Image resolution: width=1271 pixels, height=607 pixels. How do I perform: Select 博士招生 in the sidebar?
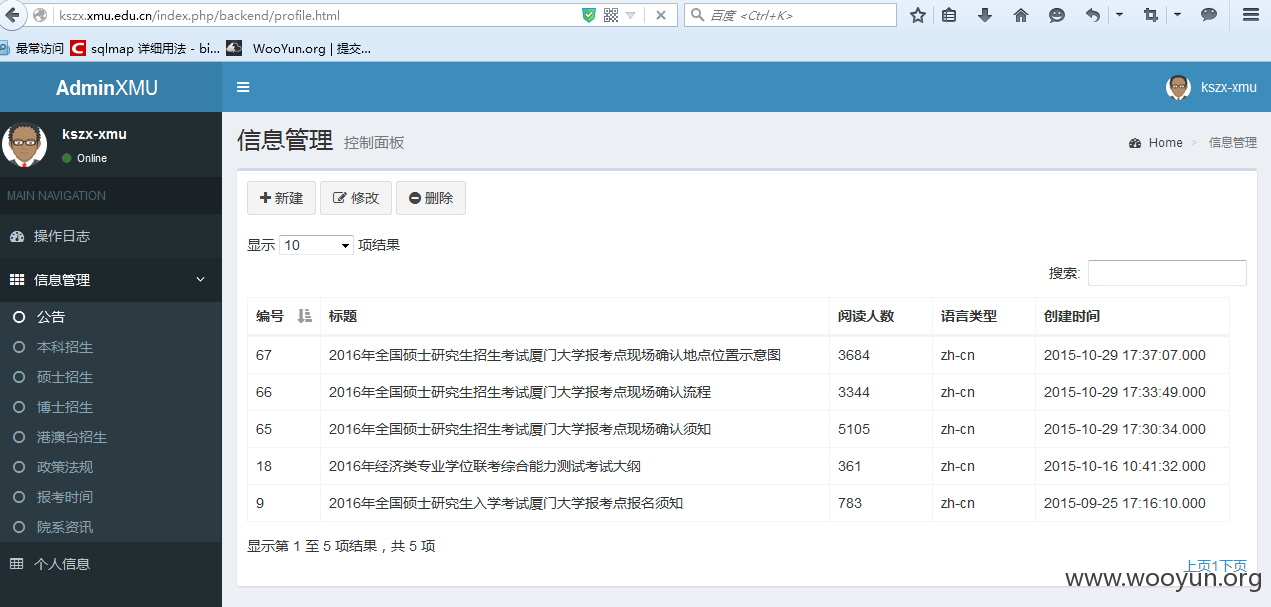(x=110, y=407)
